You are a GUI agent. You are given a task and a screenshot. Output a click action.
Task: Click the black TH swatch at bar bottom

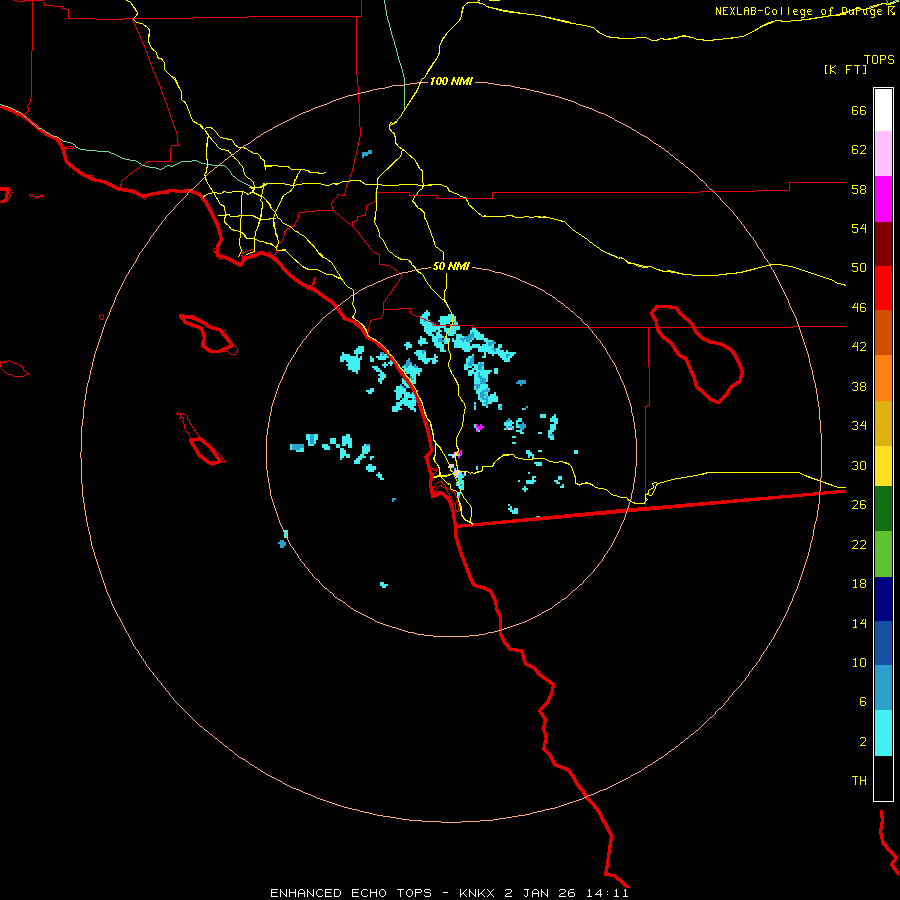tap(883, 778)
